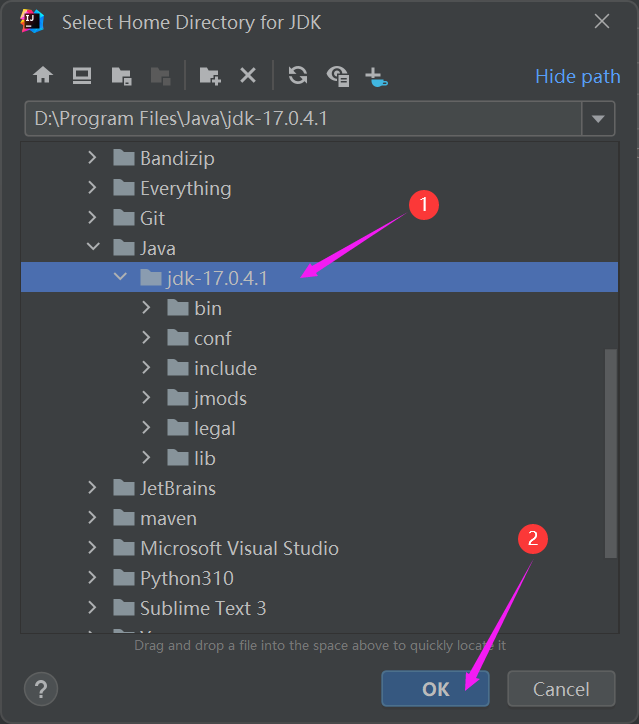Select the include subfolder
This screenshot has width=639, height=724.
tap(319, 368)
